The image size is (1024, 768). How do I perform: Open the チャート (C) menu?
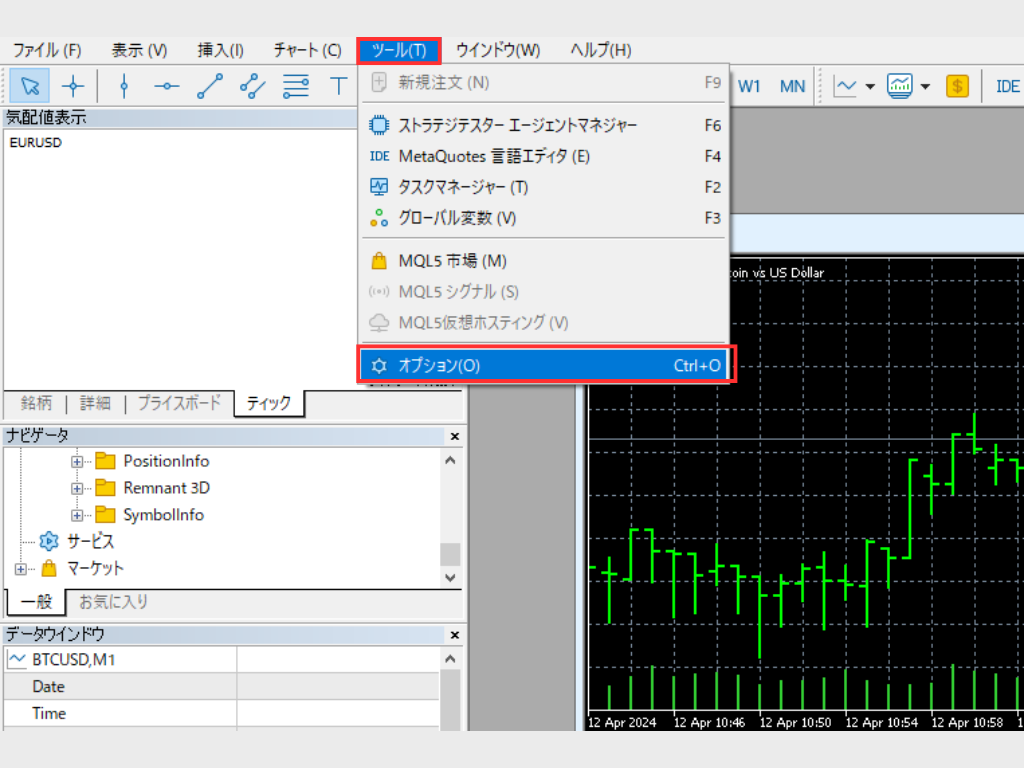click(308, 50)
